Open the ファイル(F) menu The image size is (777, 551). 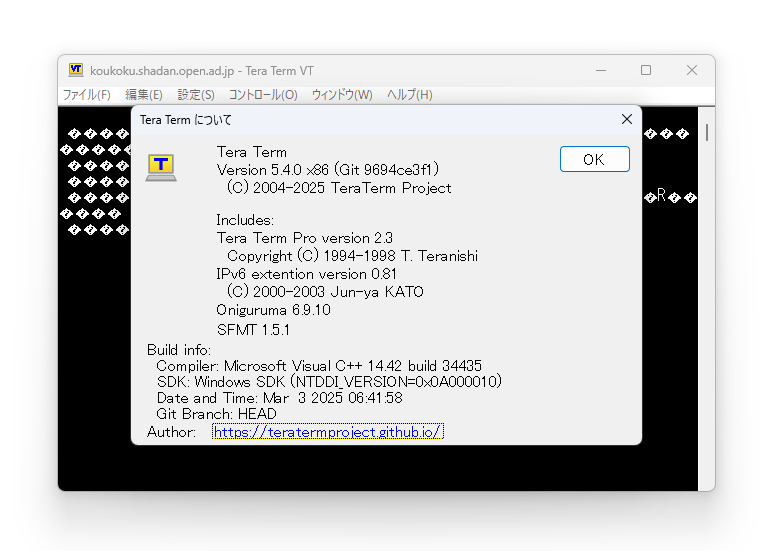[87, 95]
